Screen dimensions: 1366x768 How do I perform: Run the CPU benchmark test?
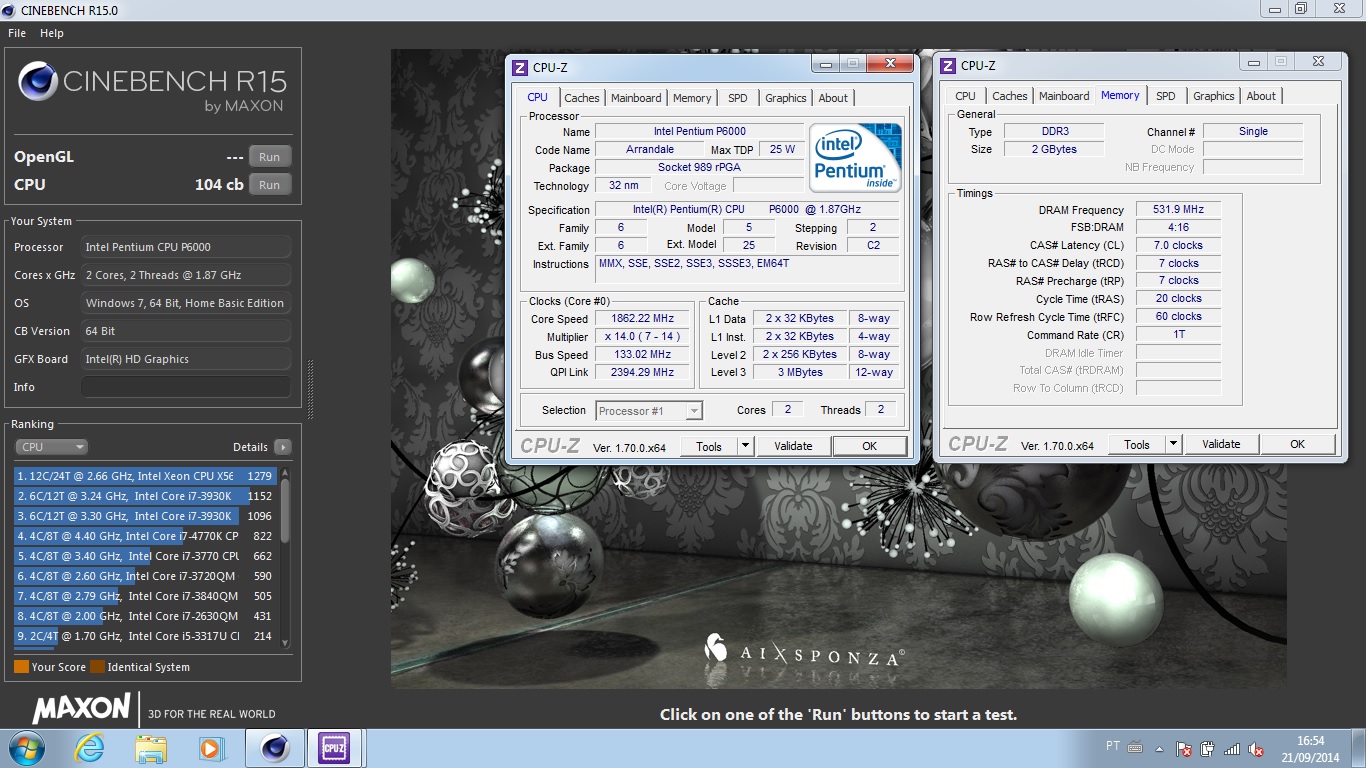click(270, 185)
